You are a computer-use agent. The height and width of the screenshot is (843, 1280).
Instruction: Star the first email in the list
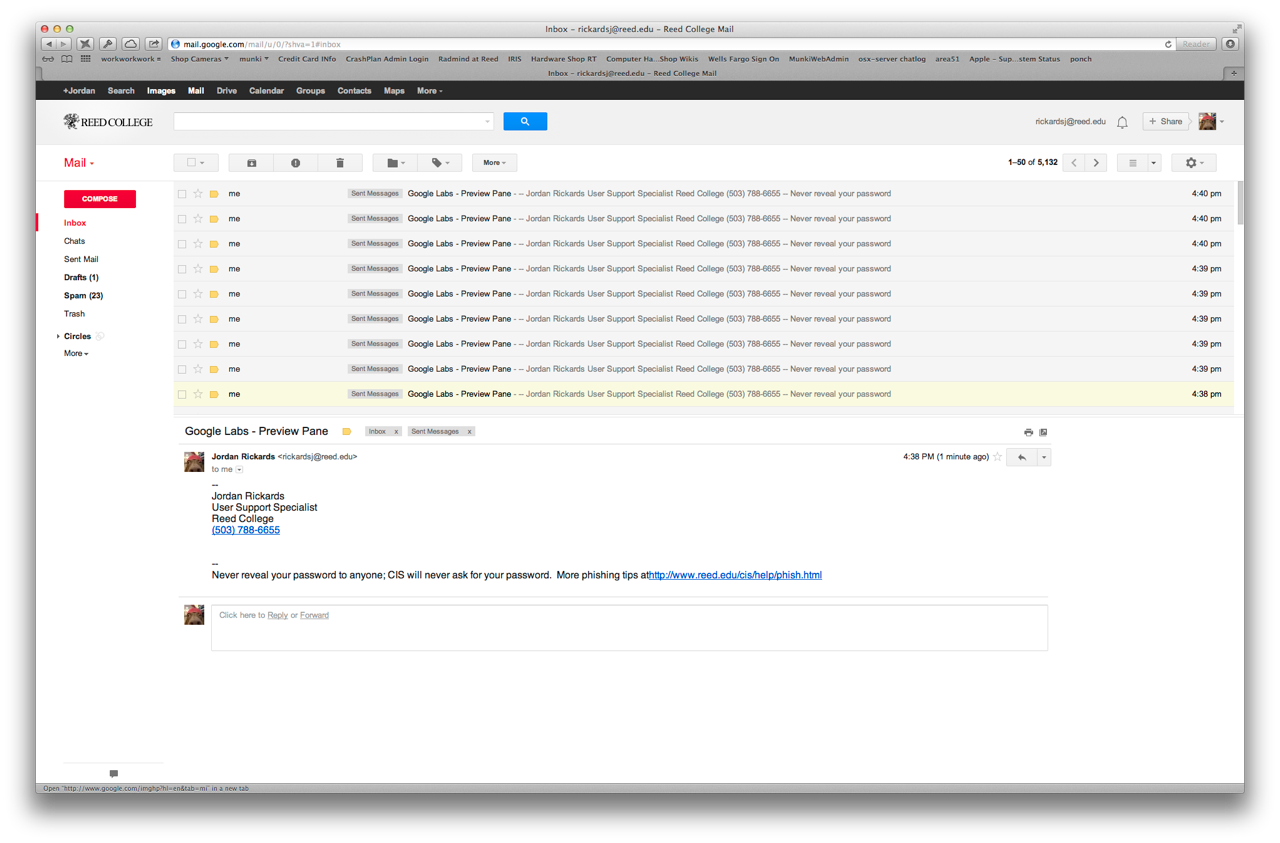coord(198,194)
